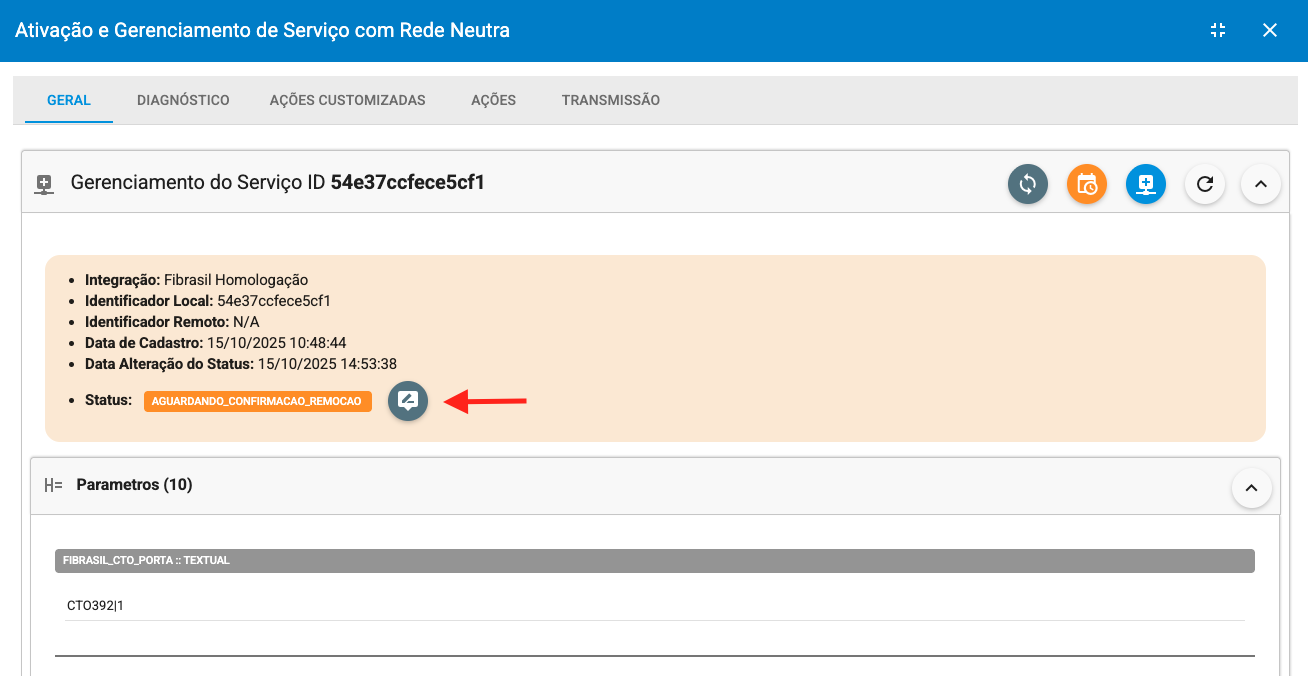Open the orange calendar schedule icon

pos(1087,184)
